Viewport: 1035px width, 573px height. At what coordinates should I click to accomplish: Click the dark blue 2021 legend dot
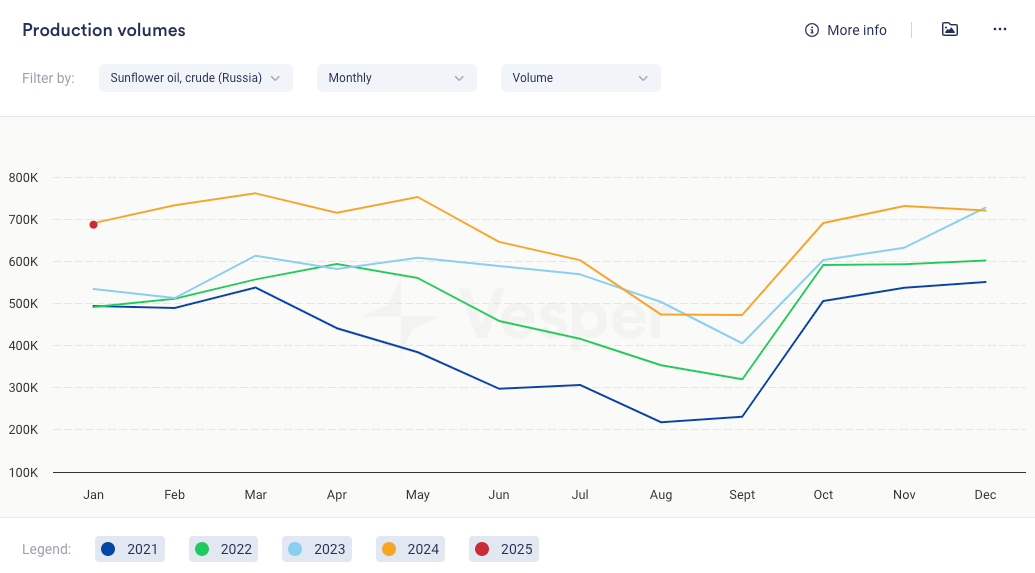tap(109, 549)
